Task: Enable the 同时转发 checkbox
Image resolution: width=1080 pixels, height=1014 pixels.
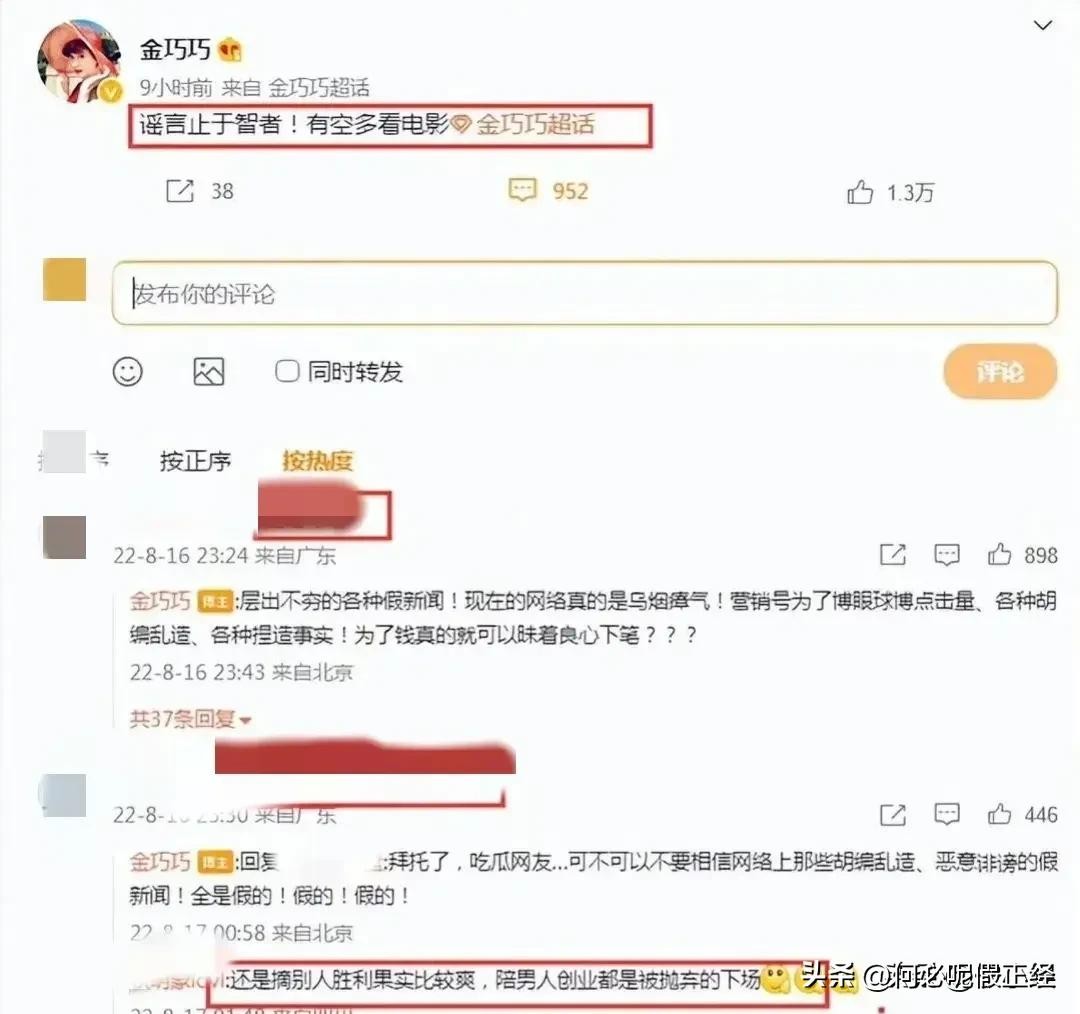Action: (287, 371)
